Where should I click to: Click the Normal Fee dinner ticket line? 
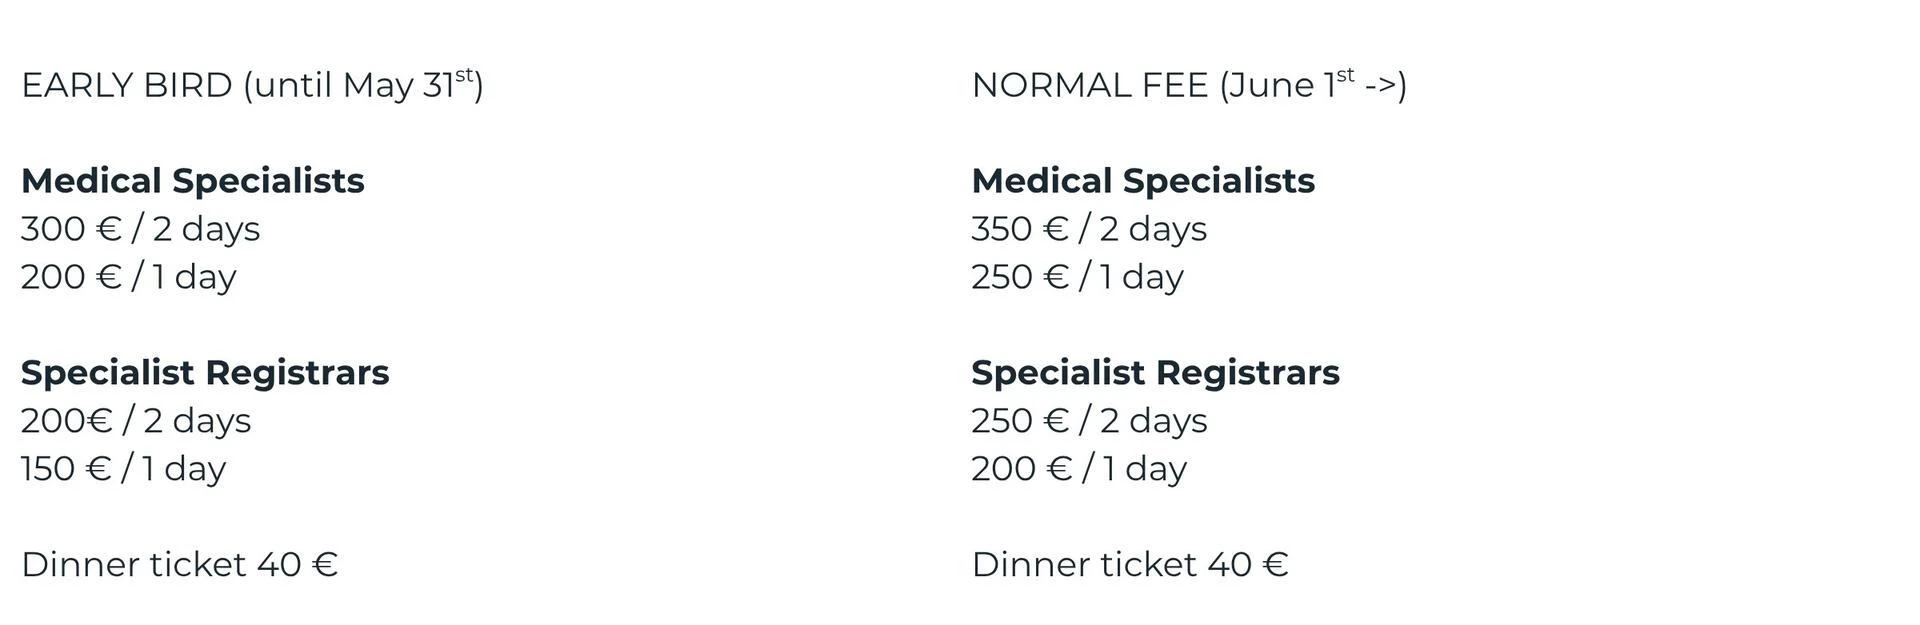click(x=1130, y=565)
